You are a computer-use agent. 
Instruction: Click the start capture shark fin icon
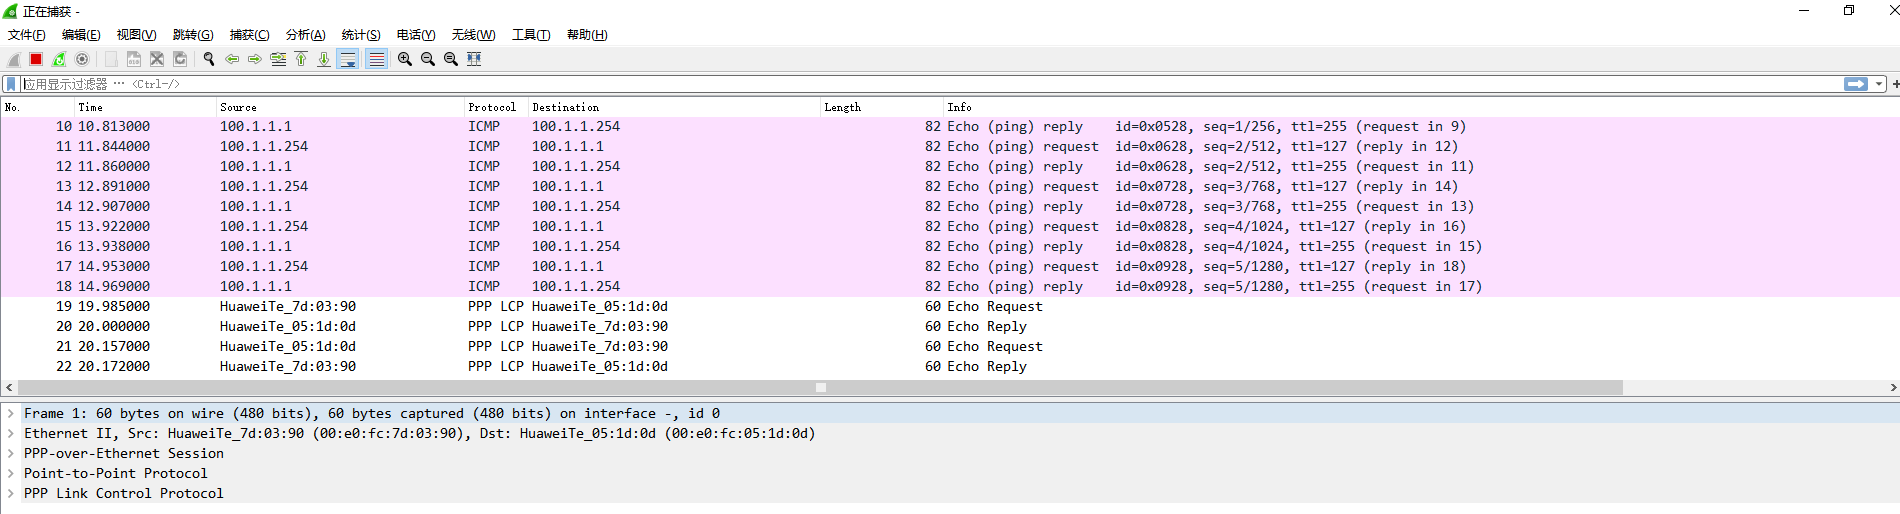pos(14,59)
